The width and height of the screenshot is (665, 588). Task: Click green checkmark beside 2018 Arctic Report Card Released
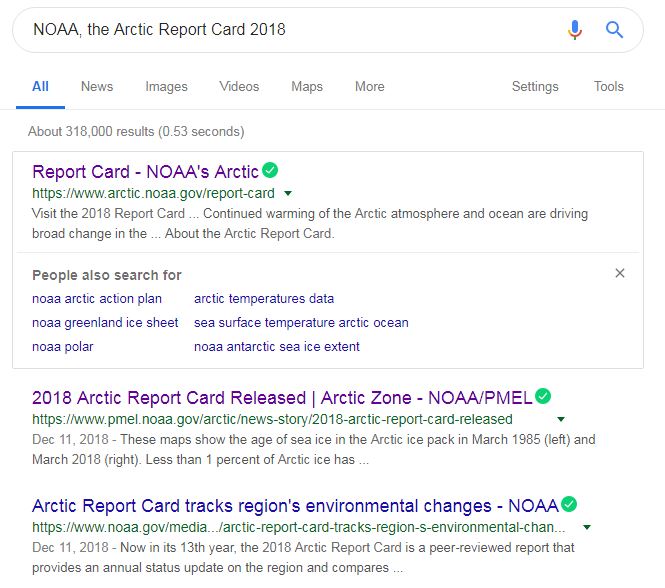(542, 396)
